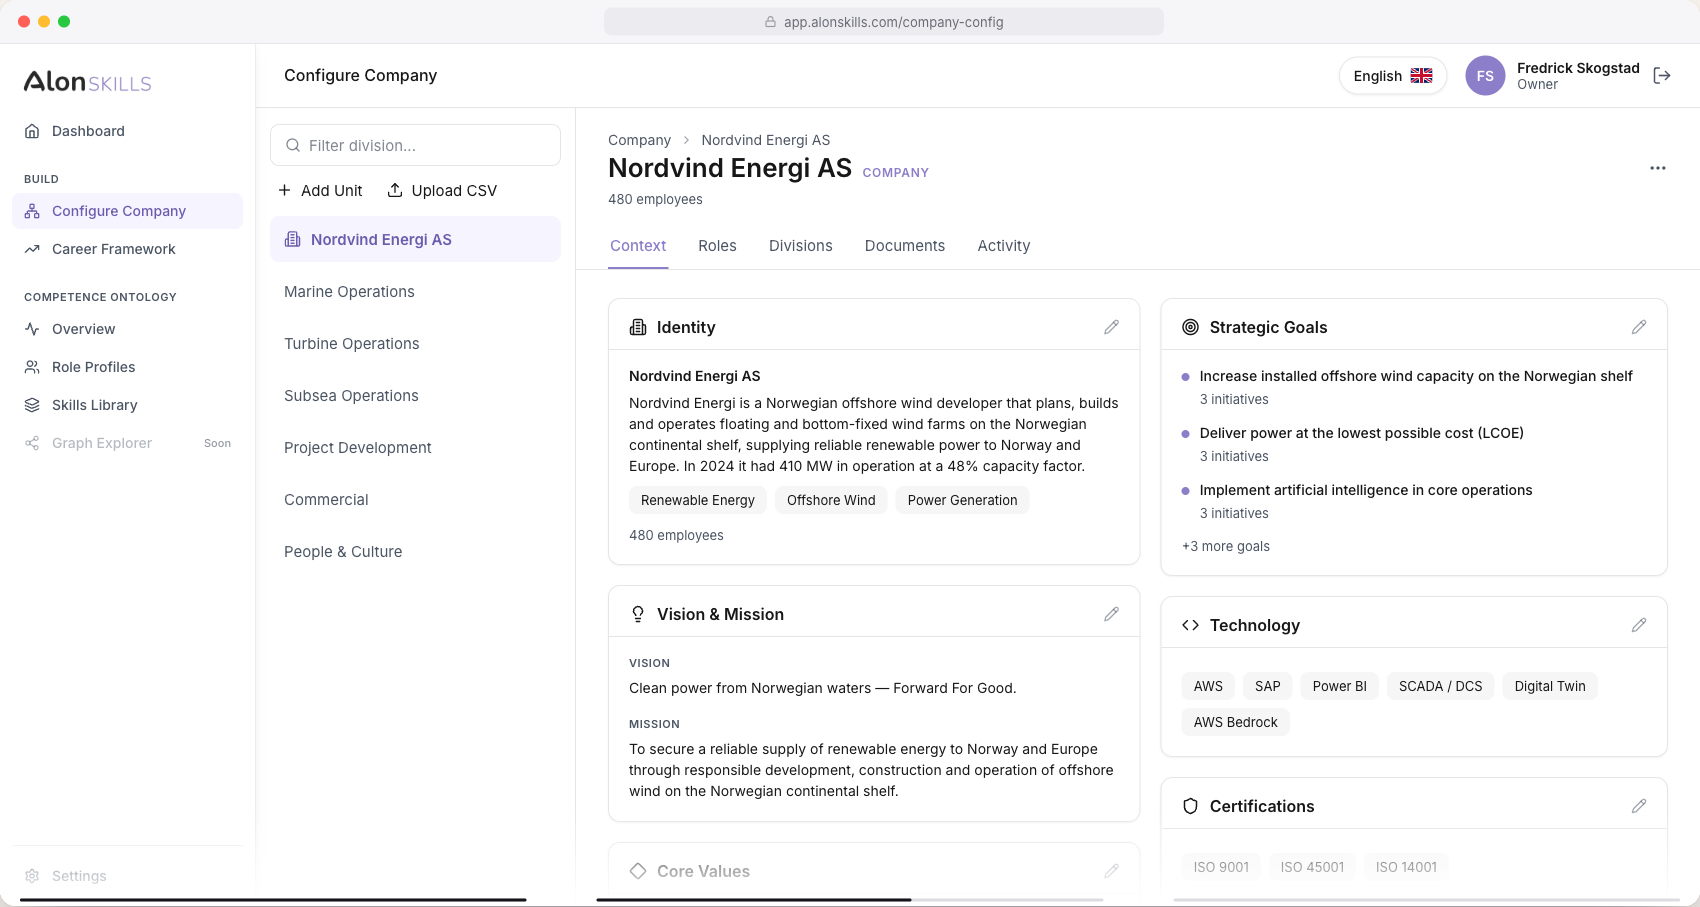Viewport: 1700px width, 907px height.
Task: Click the Skills Library layers icon
Action: pos(32,405)
